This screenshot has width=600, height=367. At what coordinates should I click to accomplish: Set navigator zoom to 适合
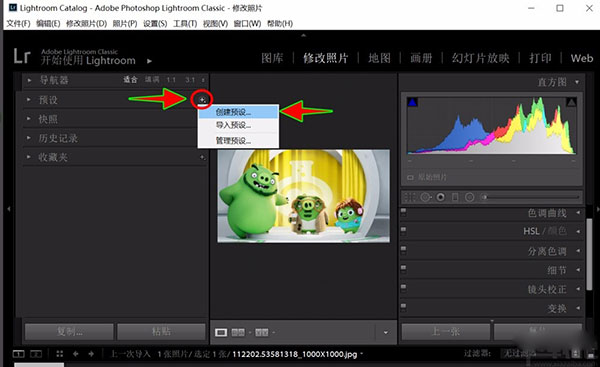[x=130, y=80]
